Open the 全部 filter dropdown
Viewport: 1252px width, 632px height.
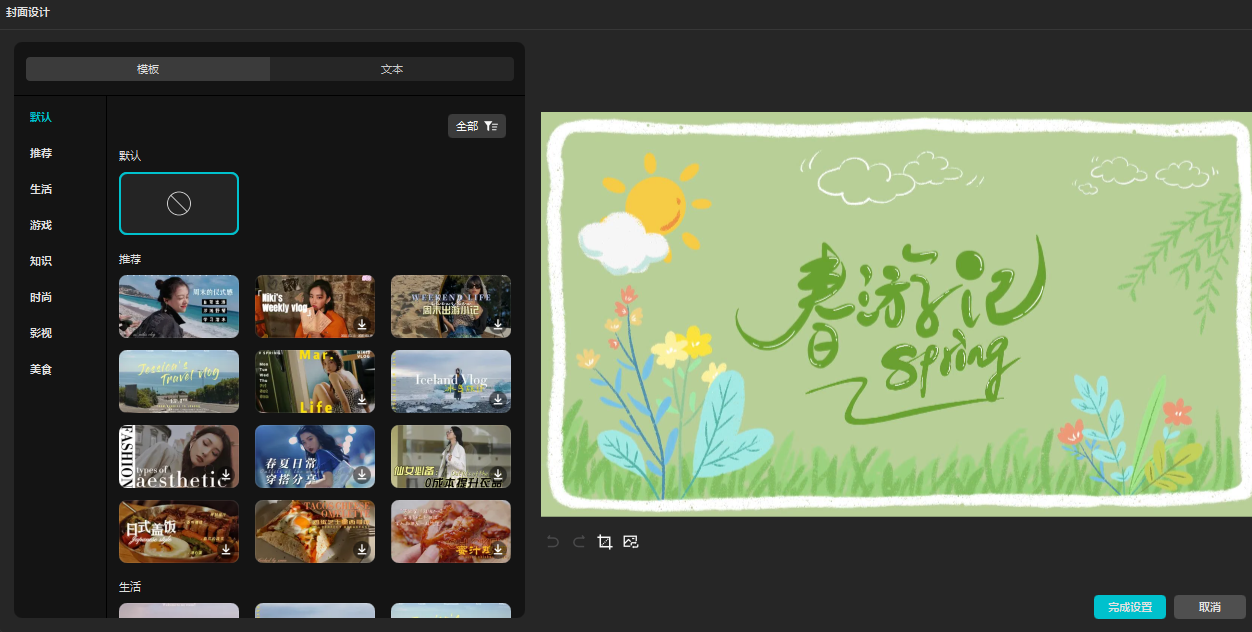click(477, 126)
